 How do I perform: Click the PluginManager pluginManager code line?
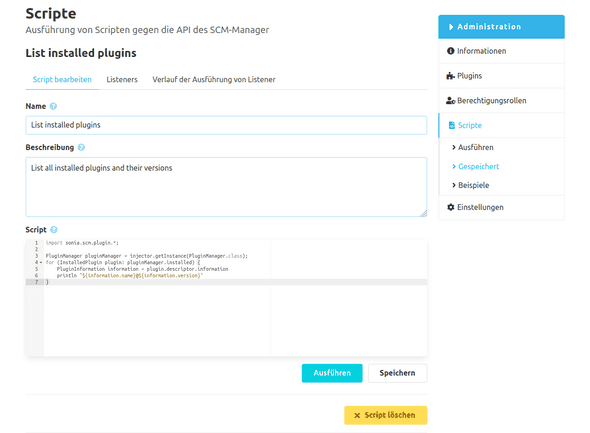pos(147,256)
